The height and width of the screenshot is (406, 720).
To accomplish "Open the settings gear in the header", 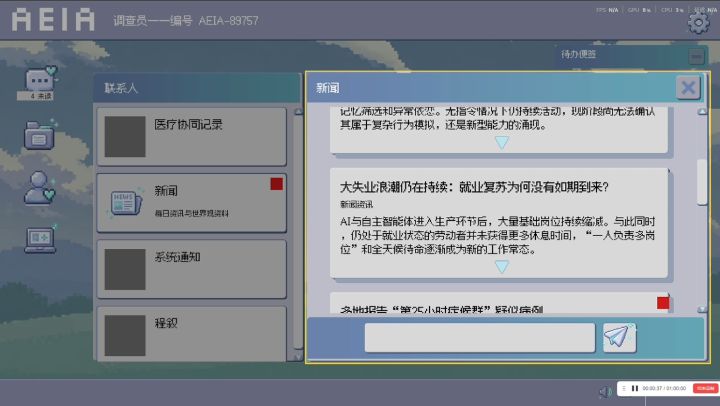I will [698, 23].
